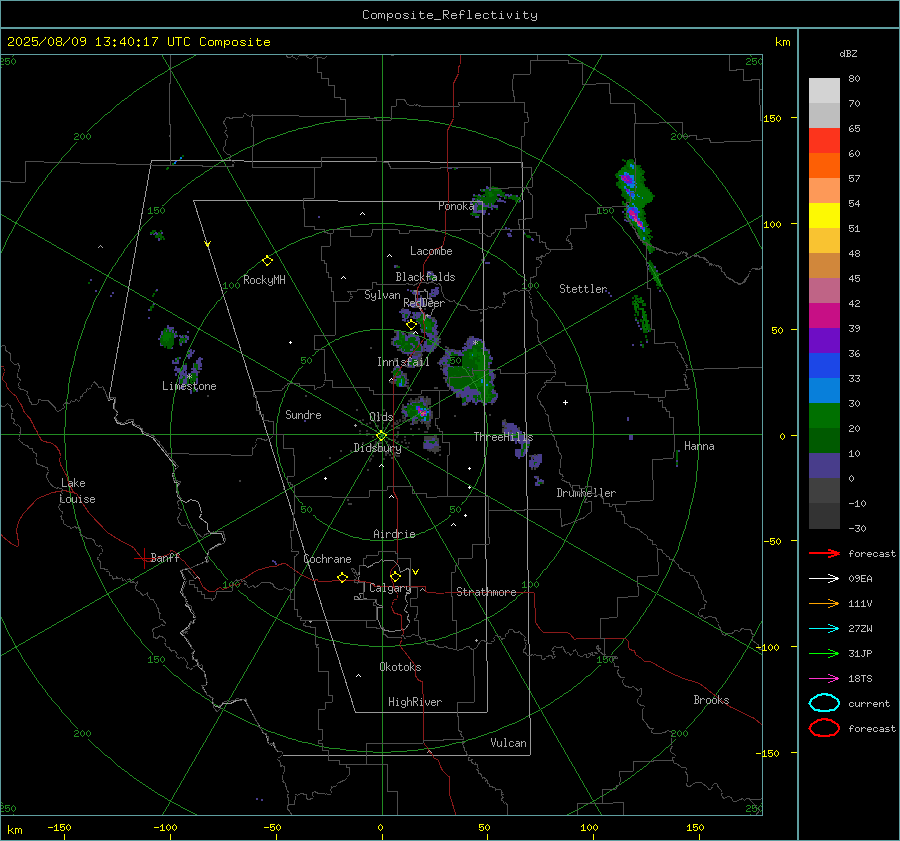Click the Olds town label
The width and height of the screenshot is (900, 841).
(381, 417)
